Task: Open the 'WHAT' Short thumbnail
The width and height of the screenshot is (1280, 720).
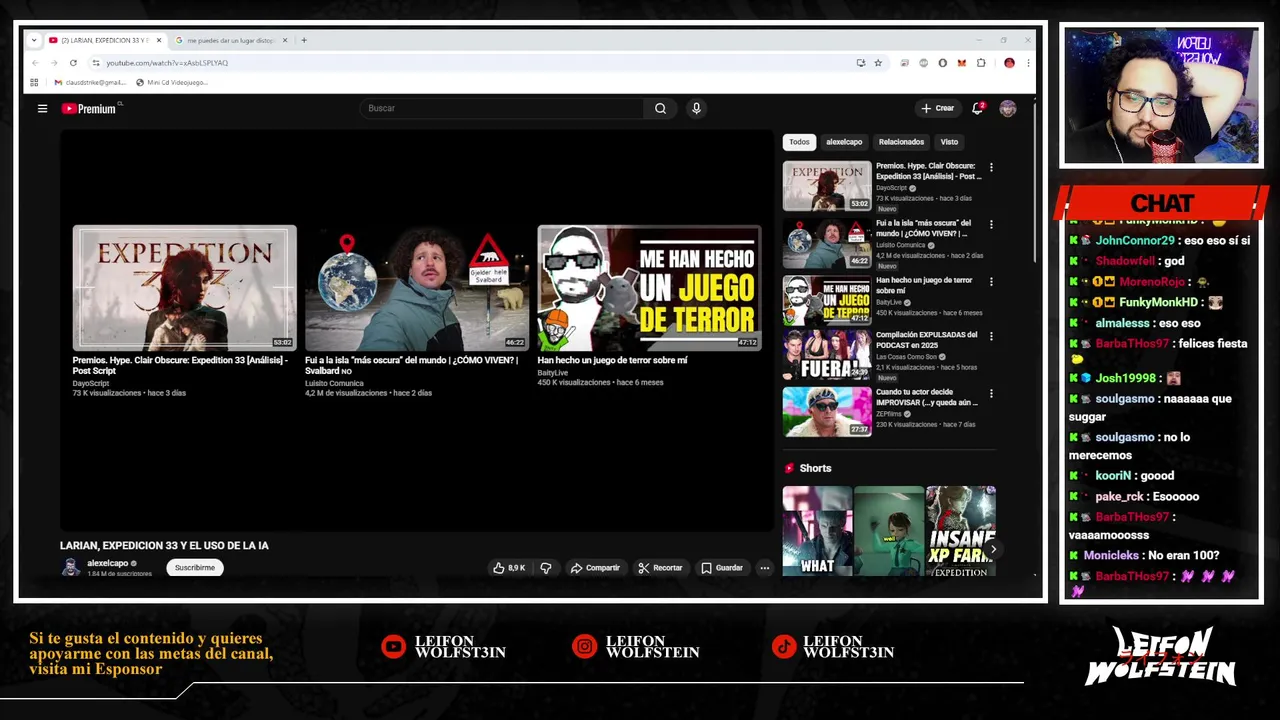Action: [817, 531]
